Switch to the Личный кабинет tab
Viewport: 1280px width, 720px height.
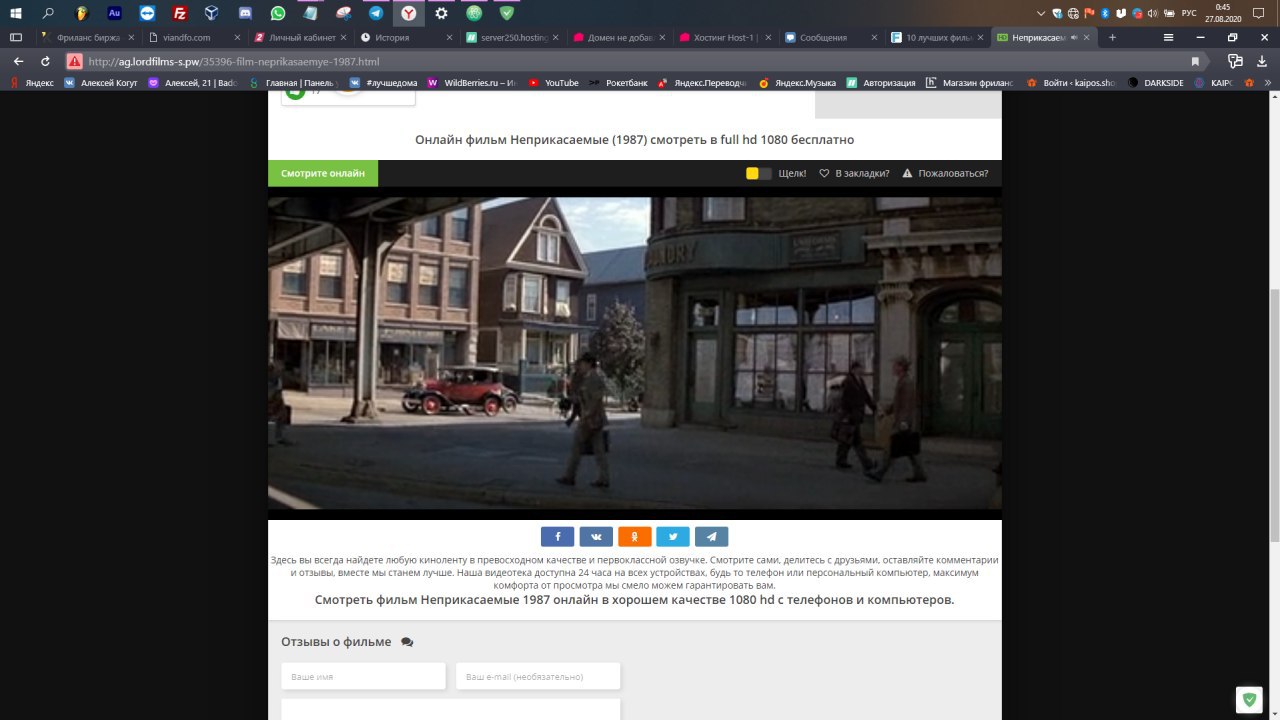pos(298,37)
